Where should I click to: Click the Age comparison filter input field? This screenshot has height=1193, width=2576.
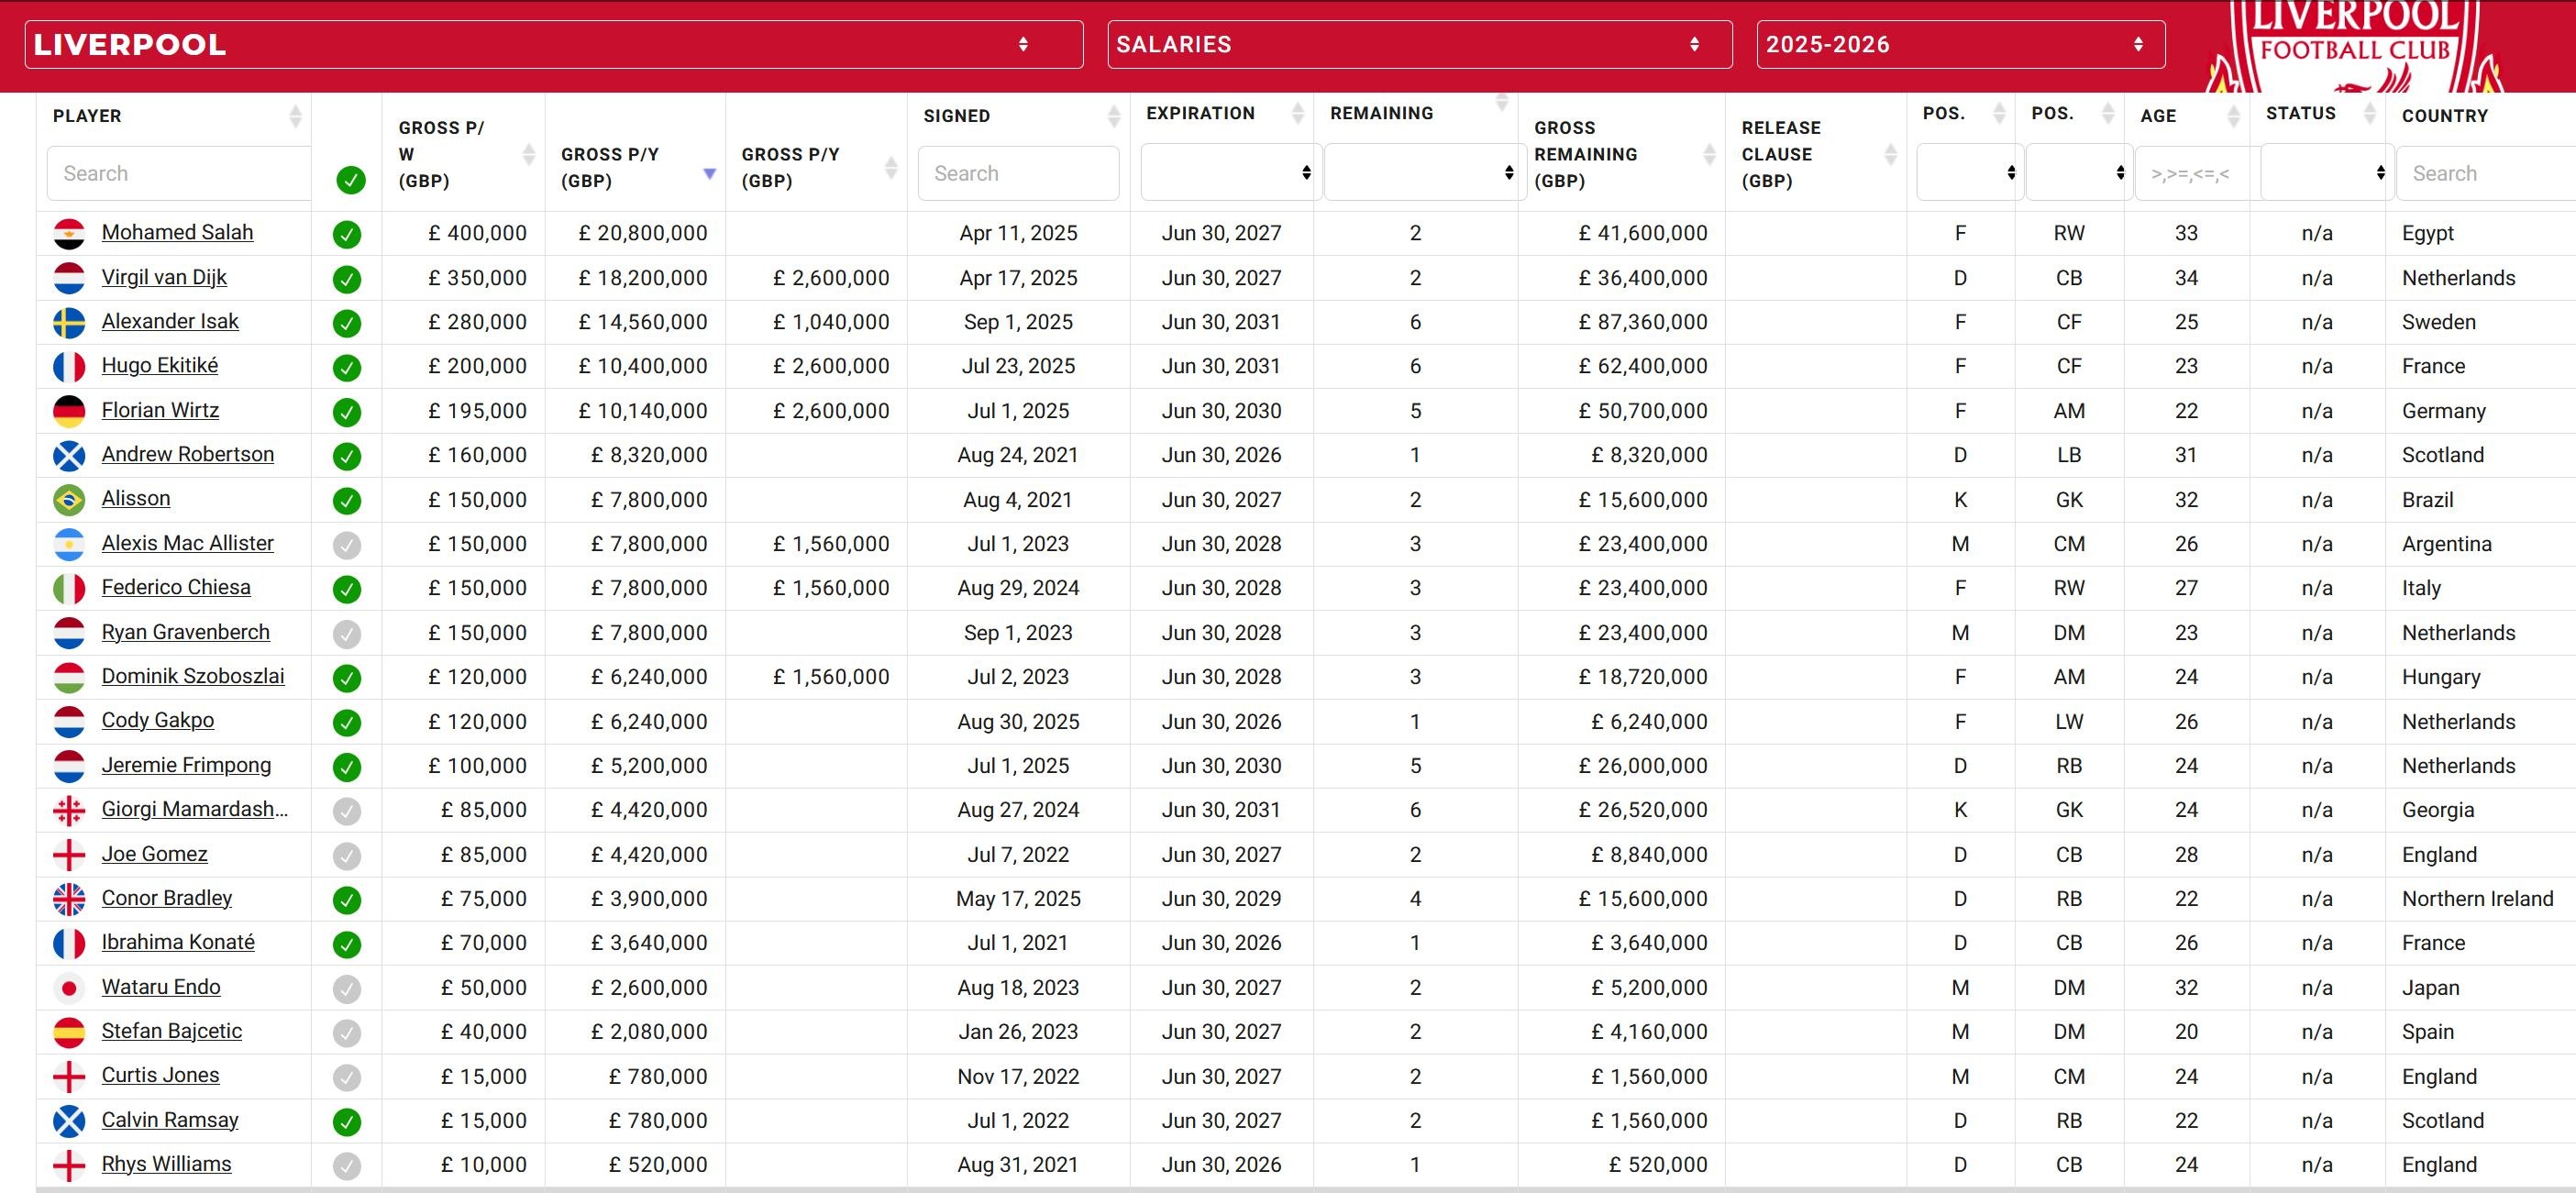(x=2190, y=173)
